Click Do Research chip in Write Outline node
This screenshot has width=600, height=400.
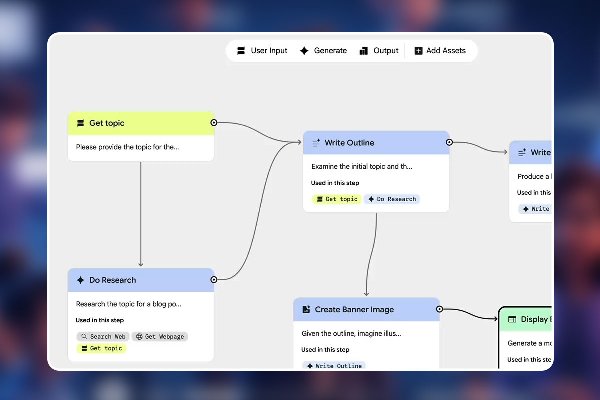(392, 199)
